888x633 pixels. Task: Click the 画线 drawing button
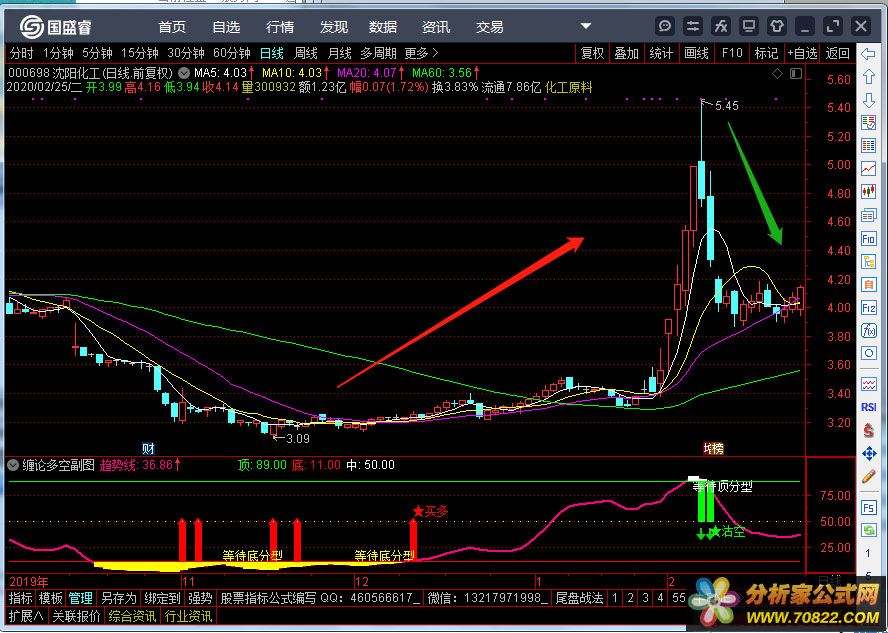pos(696,53)
